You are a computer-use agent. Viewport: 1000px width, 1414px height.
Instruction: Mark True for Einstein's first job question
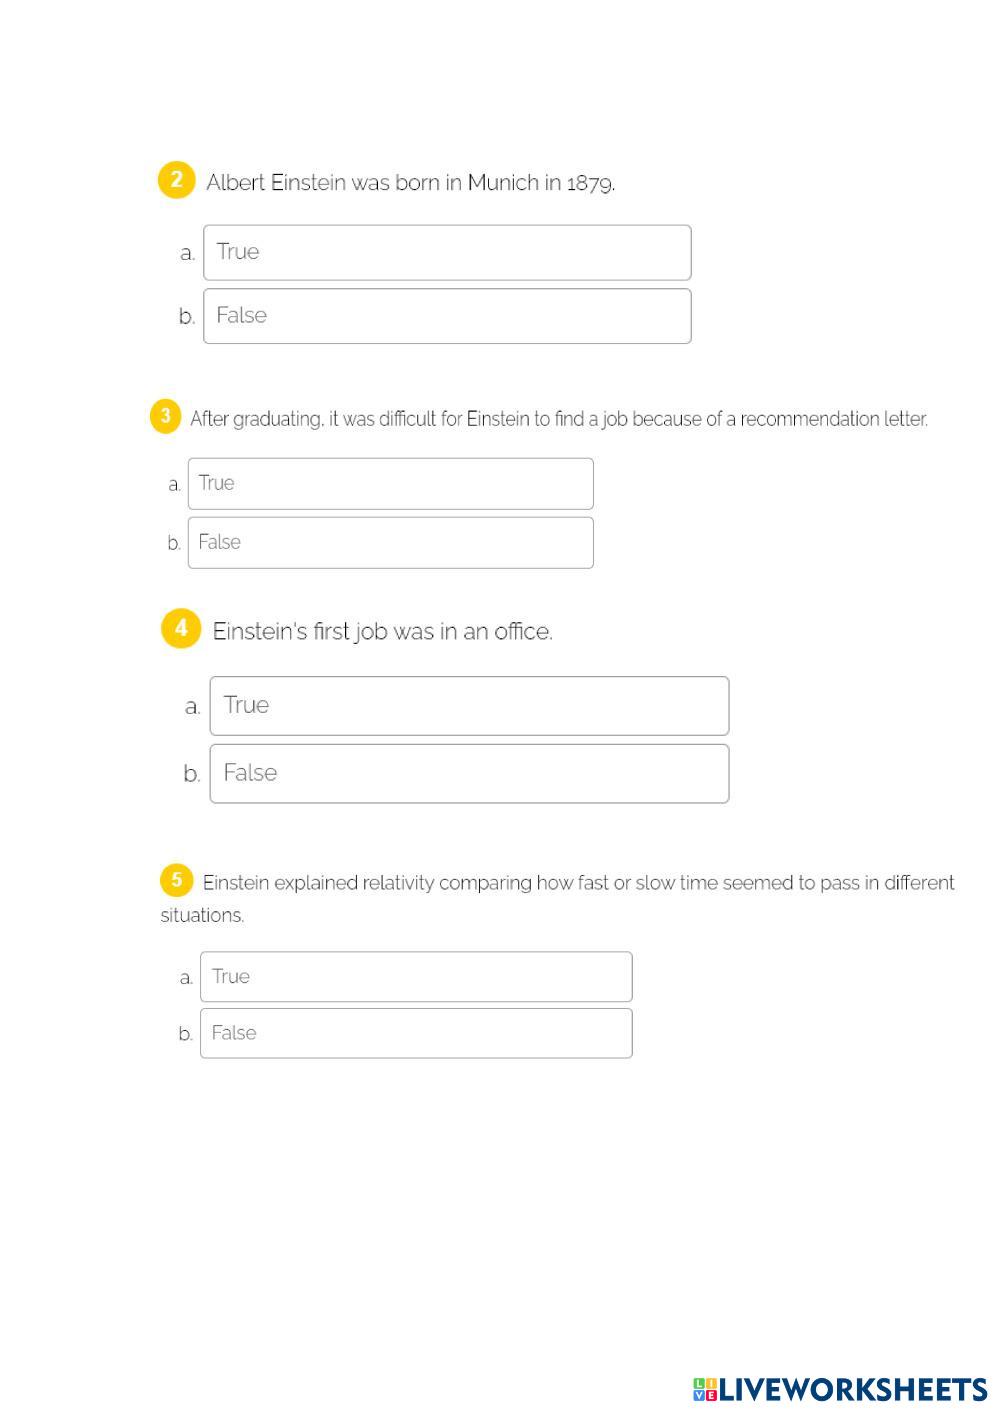pos(469,706)
